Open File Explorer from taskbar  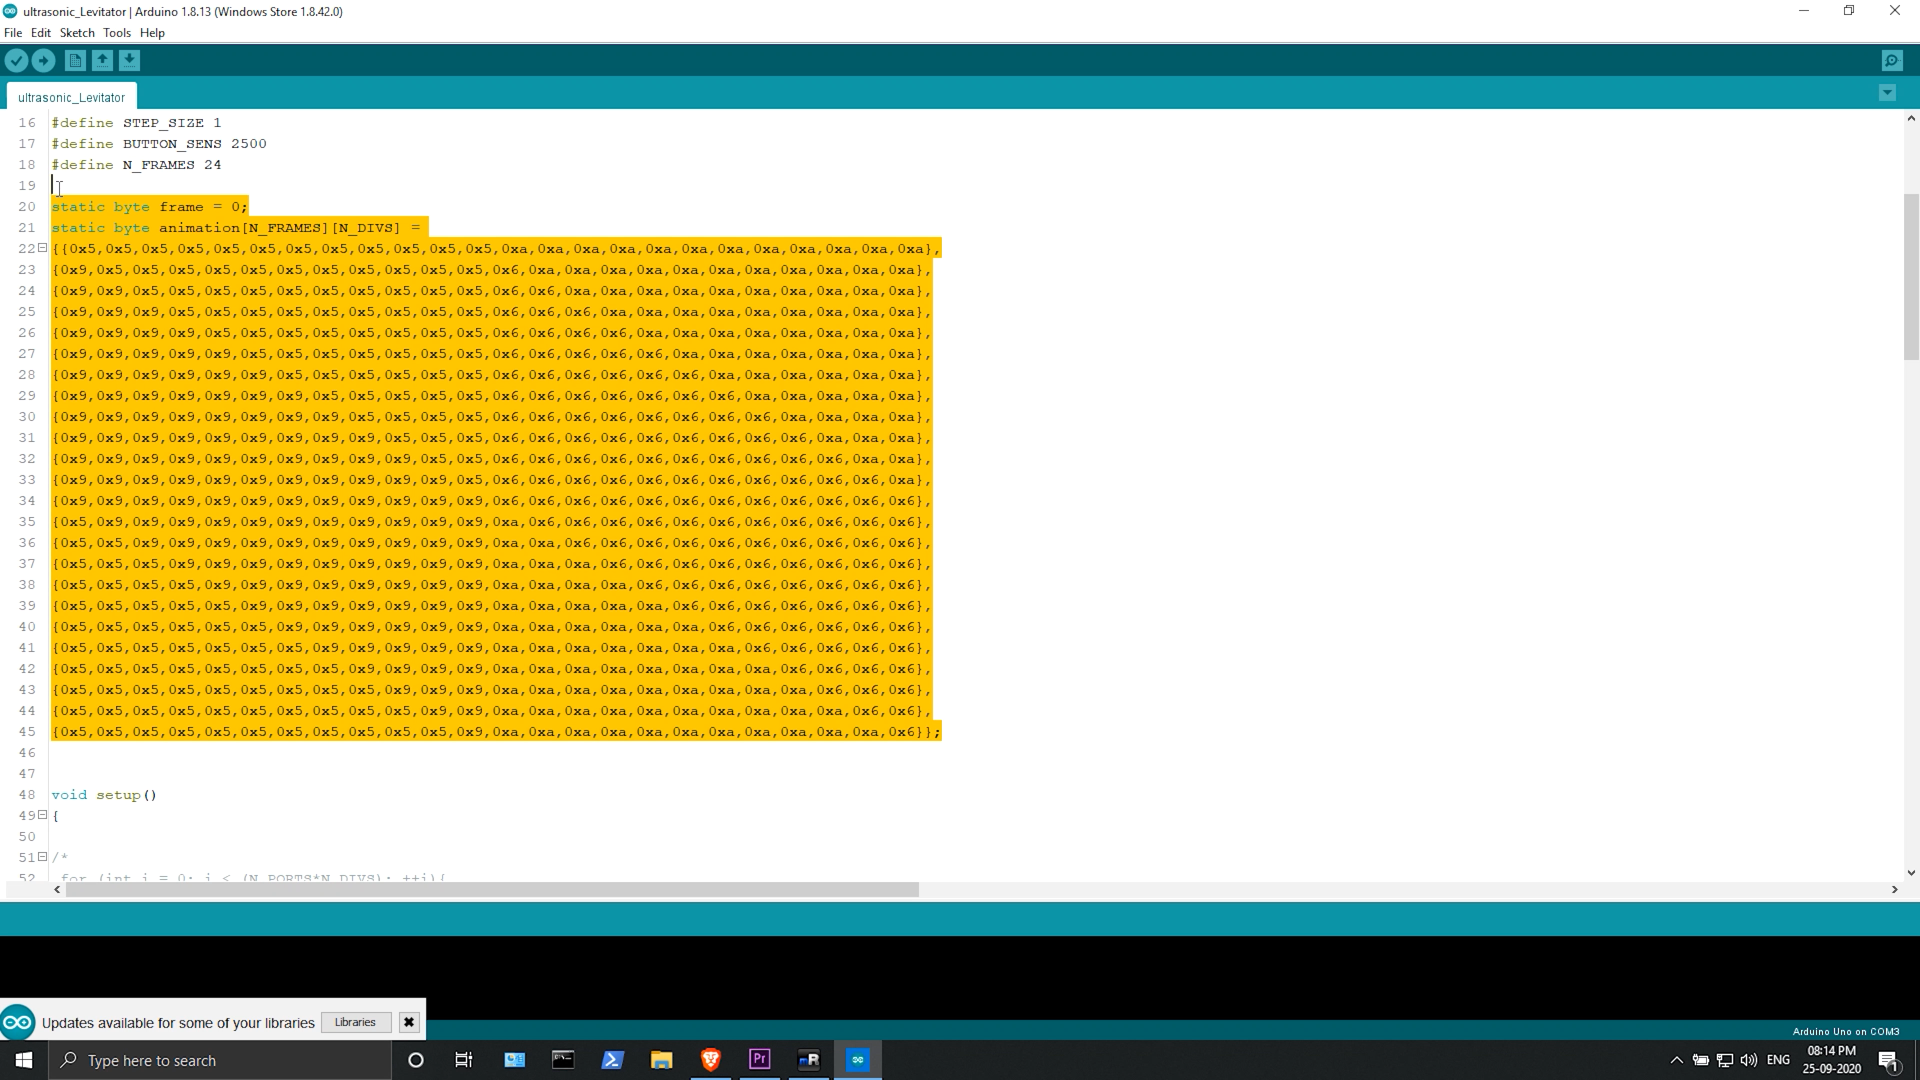tap(661, 1060)
